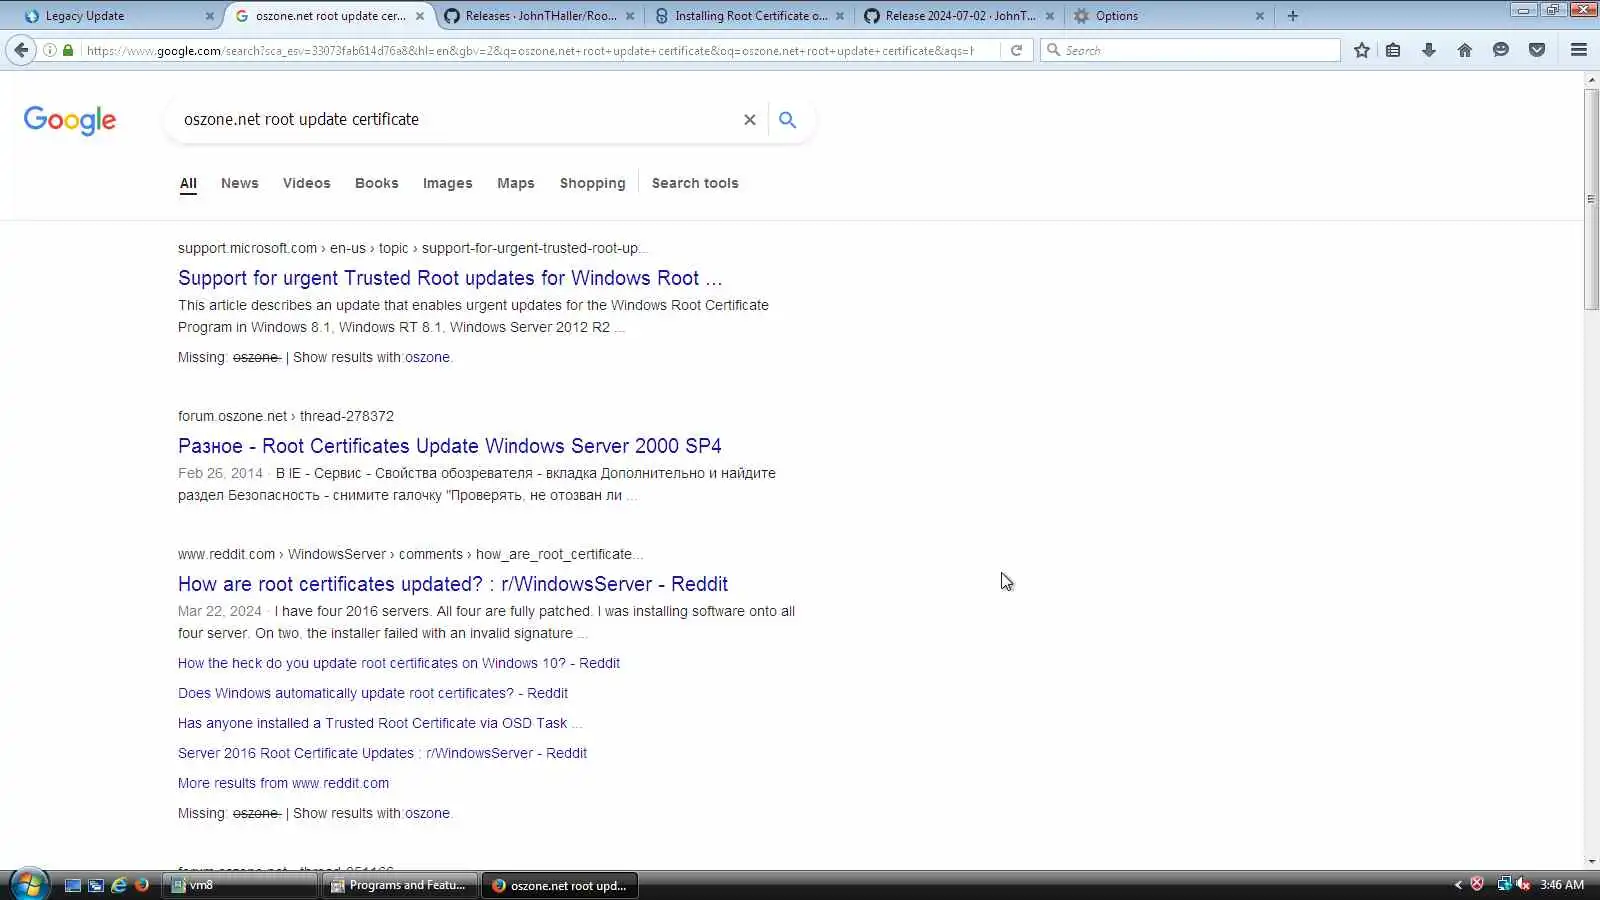This screenshot has width=1600, height=900.
Task: Click the Firefox taskbar button 'oszone.net root upd...'
Action: click(x=561, y=885)
